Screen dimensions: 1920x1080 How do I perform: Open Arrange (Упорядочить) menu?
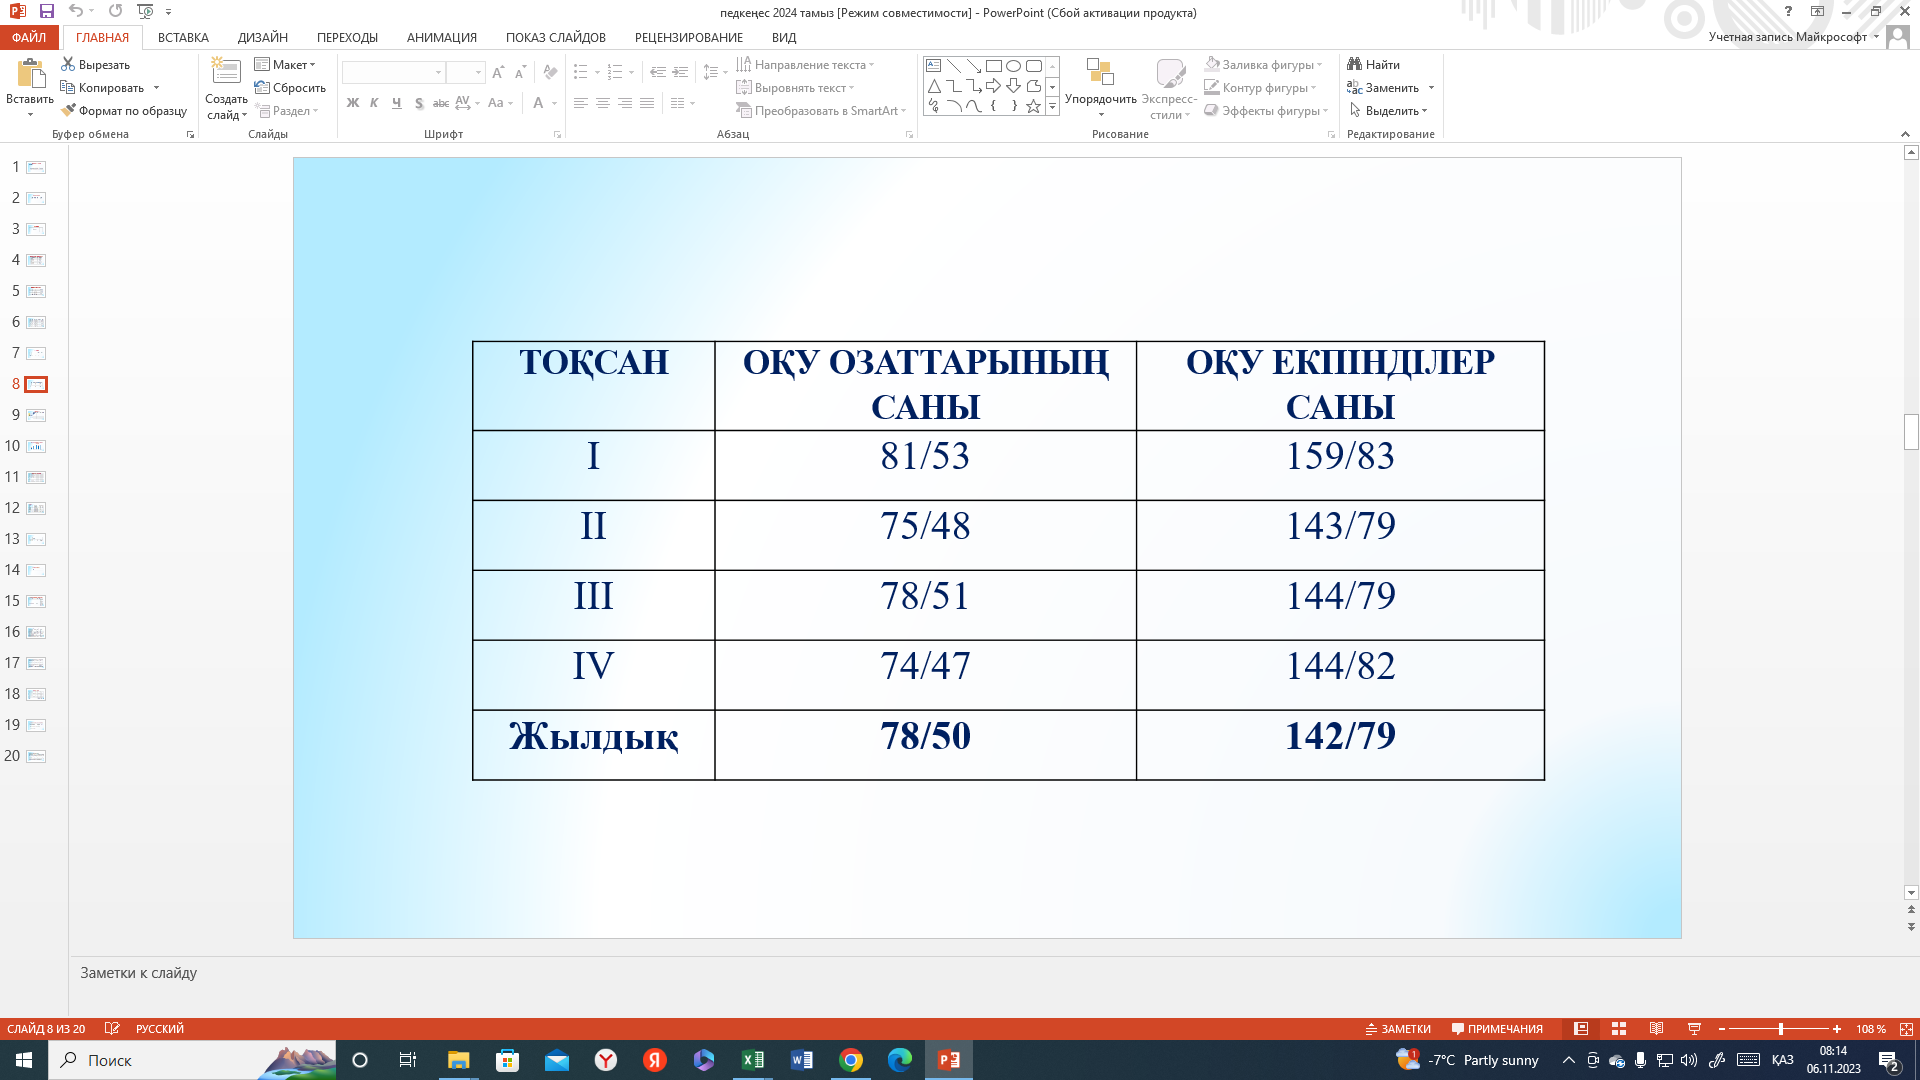coord(1100,87)
